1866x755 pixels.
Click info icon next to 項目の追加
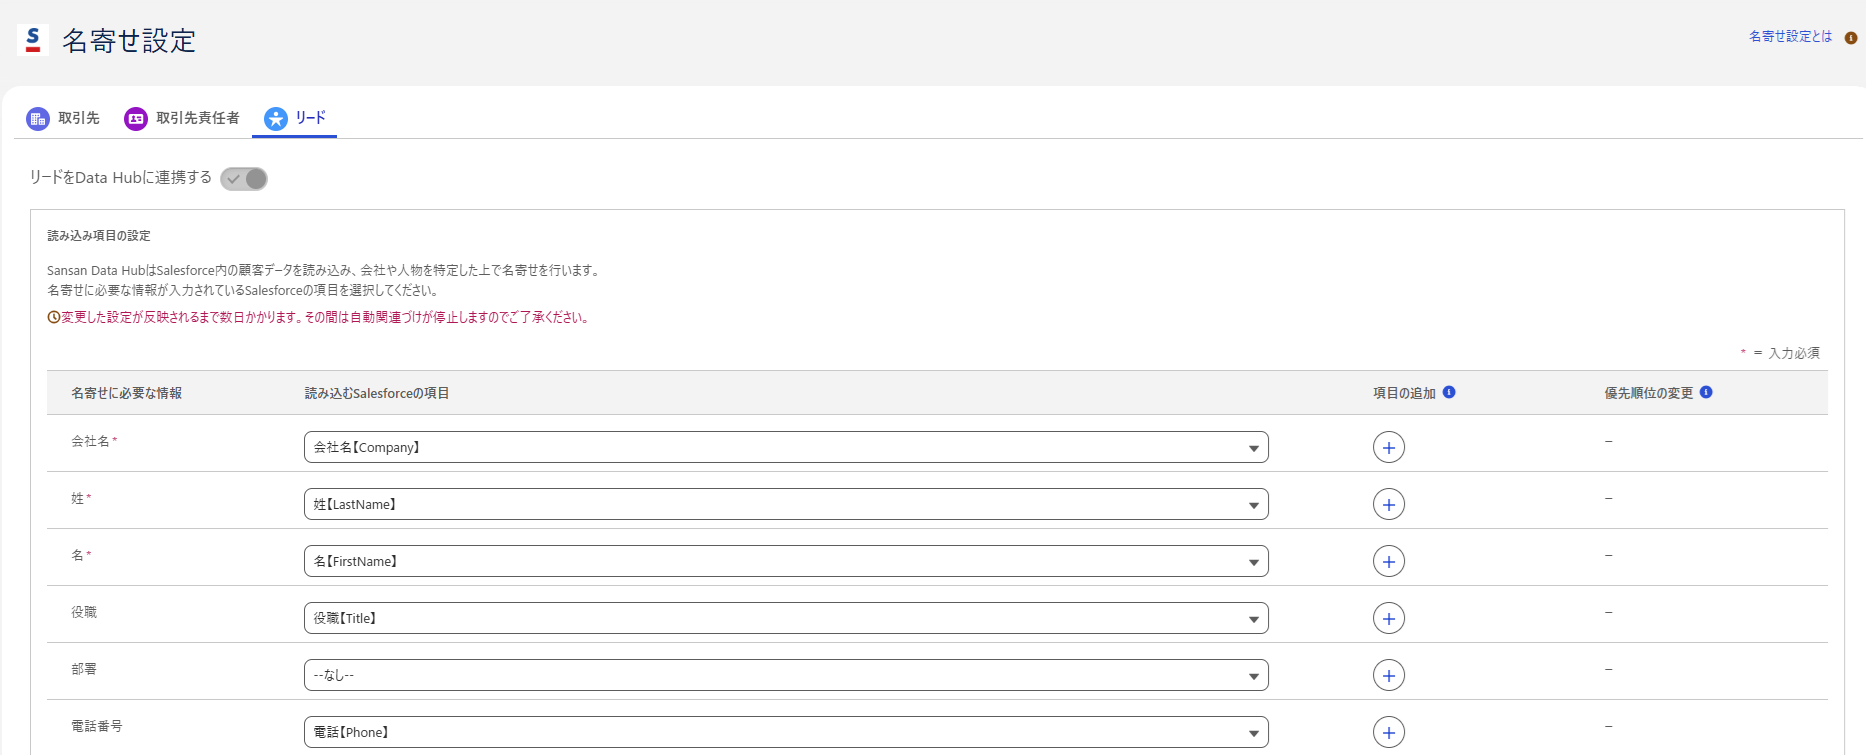[x=1449, y=392]
